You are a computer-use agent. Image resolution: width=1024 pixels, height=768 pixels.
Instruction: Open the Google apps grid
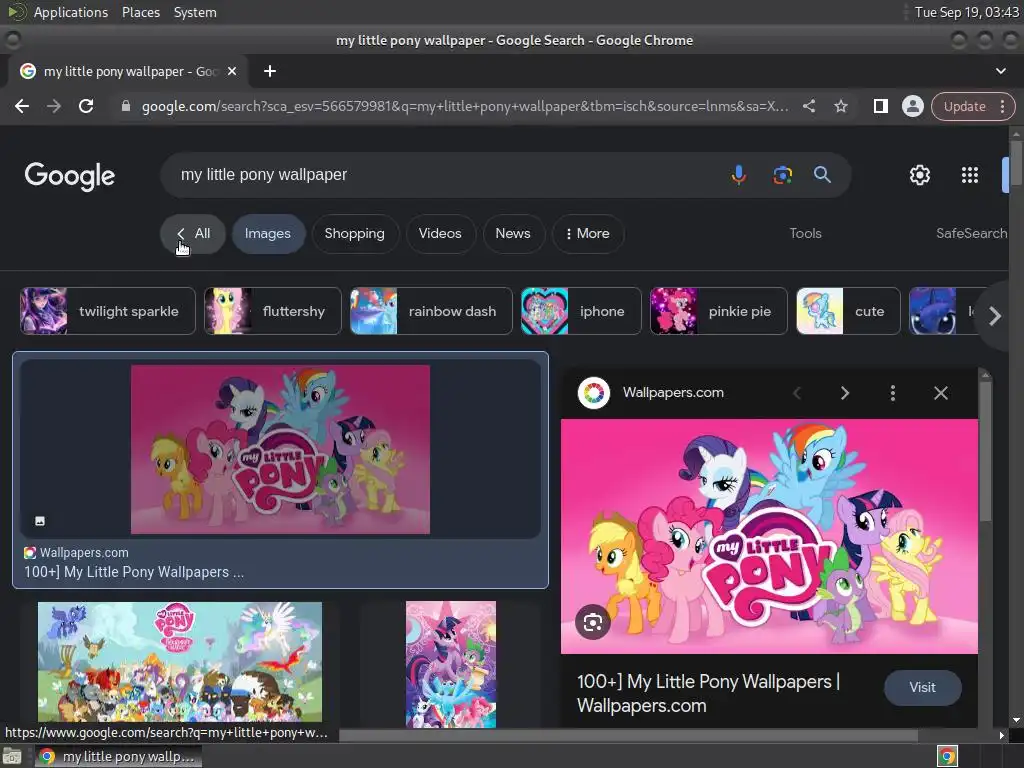970,175
